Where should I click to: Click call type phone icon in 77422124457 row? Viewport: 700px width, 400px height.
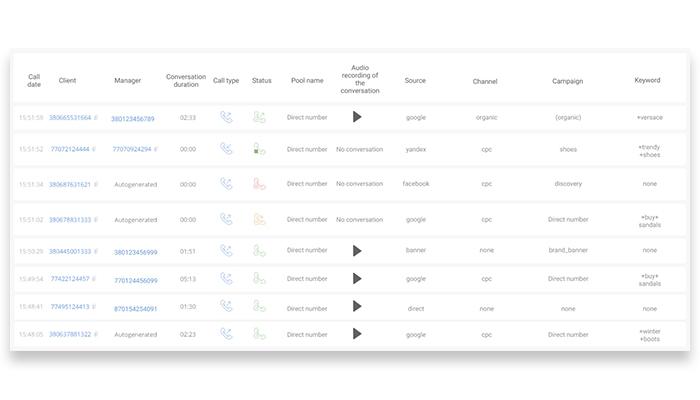pyautogui.click(x=226, y=278)
